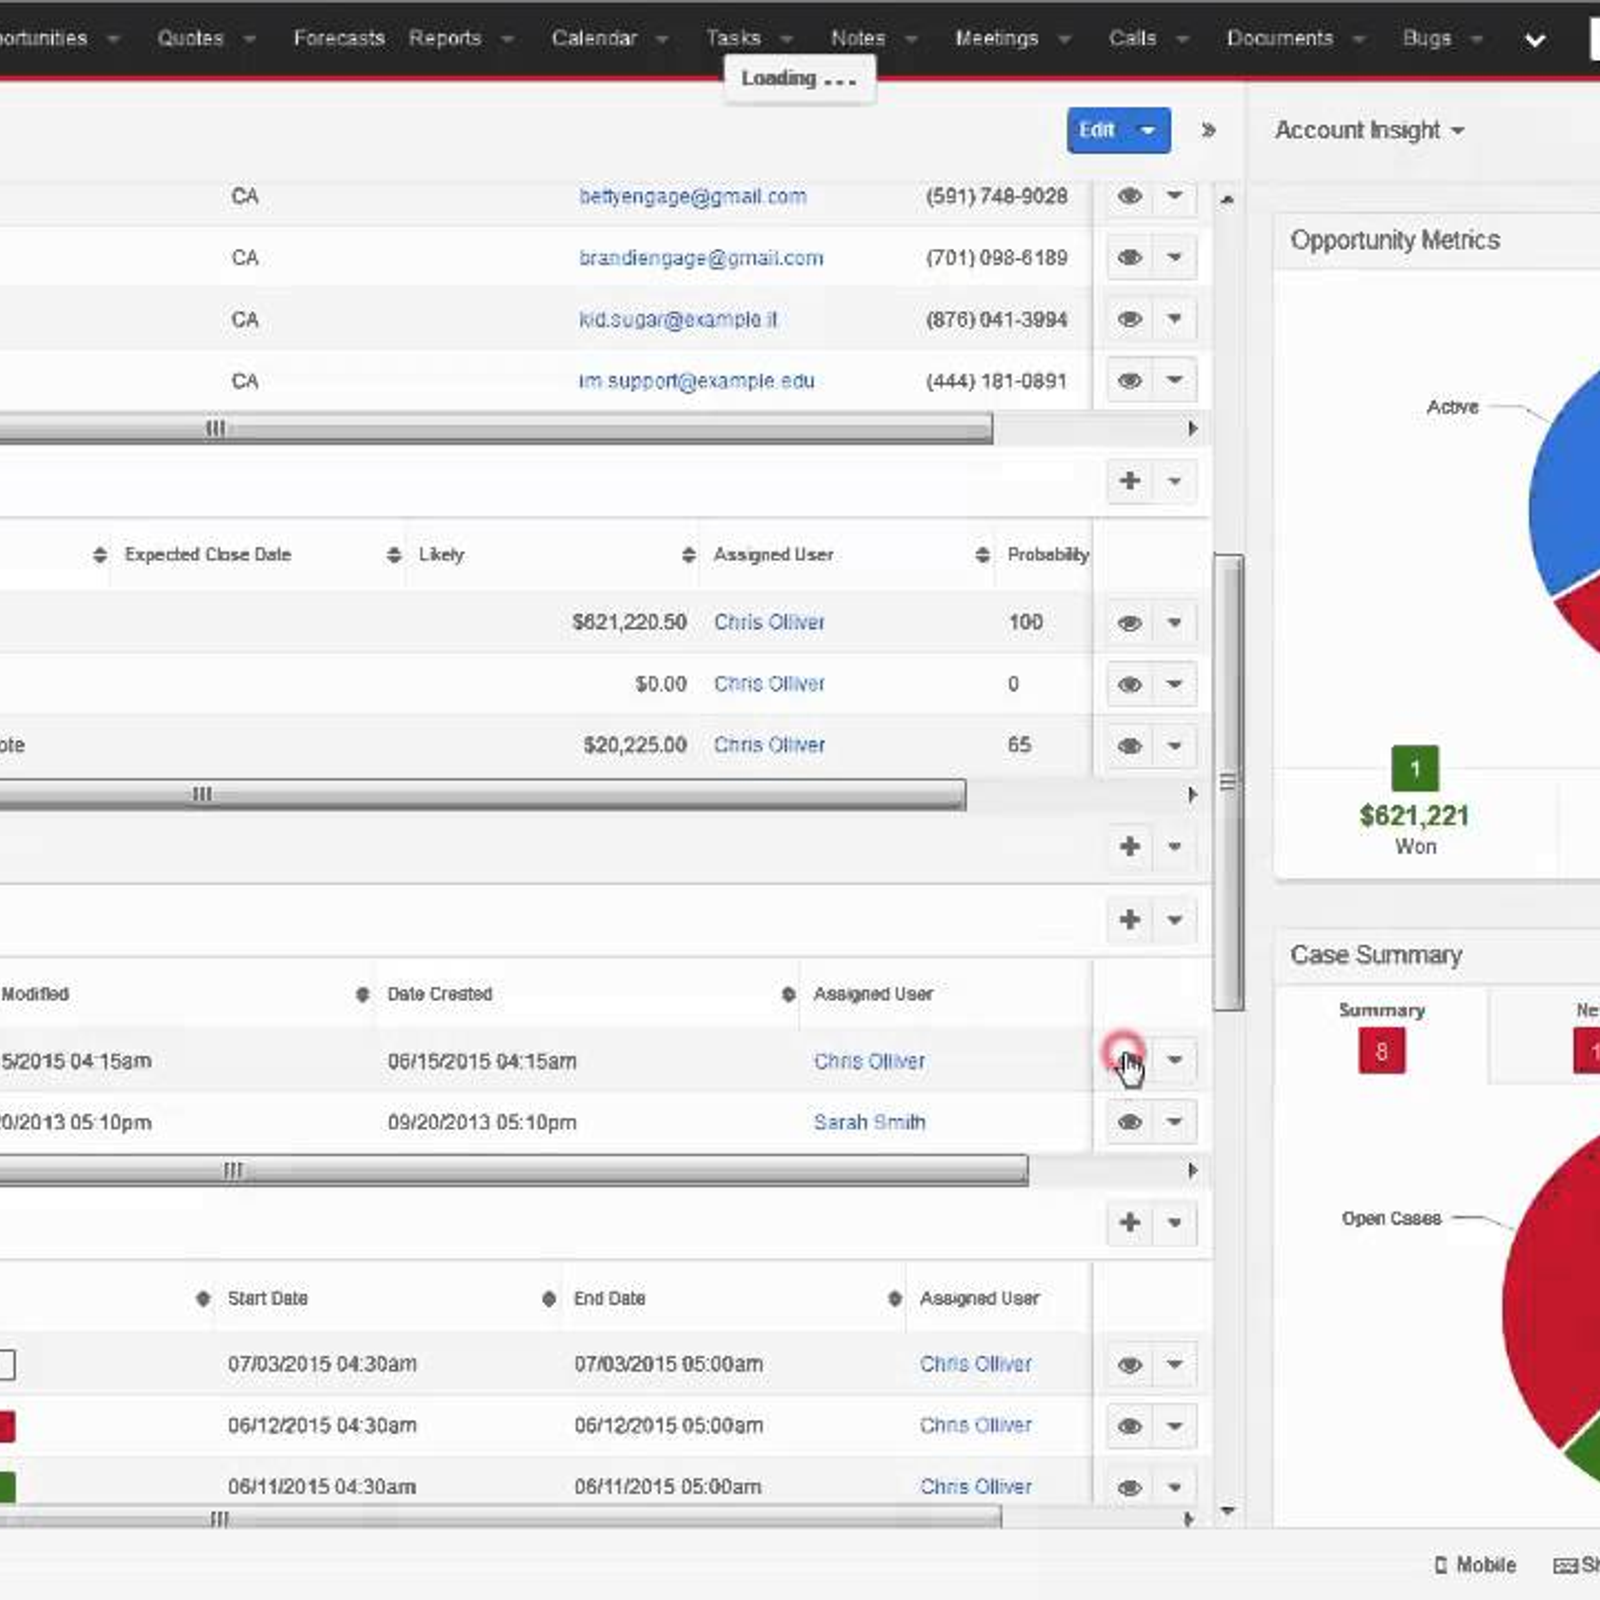The height and width of the screenshot is (1600, 1600).
Task: Open the brandiengage@gmail.com email link
Action: pos(701,258)
